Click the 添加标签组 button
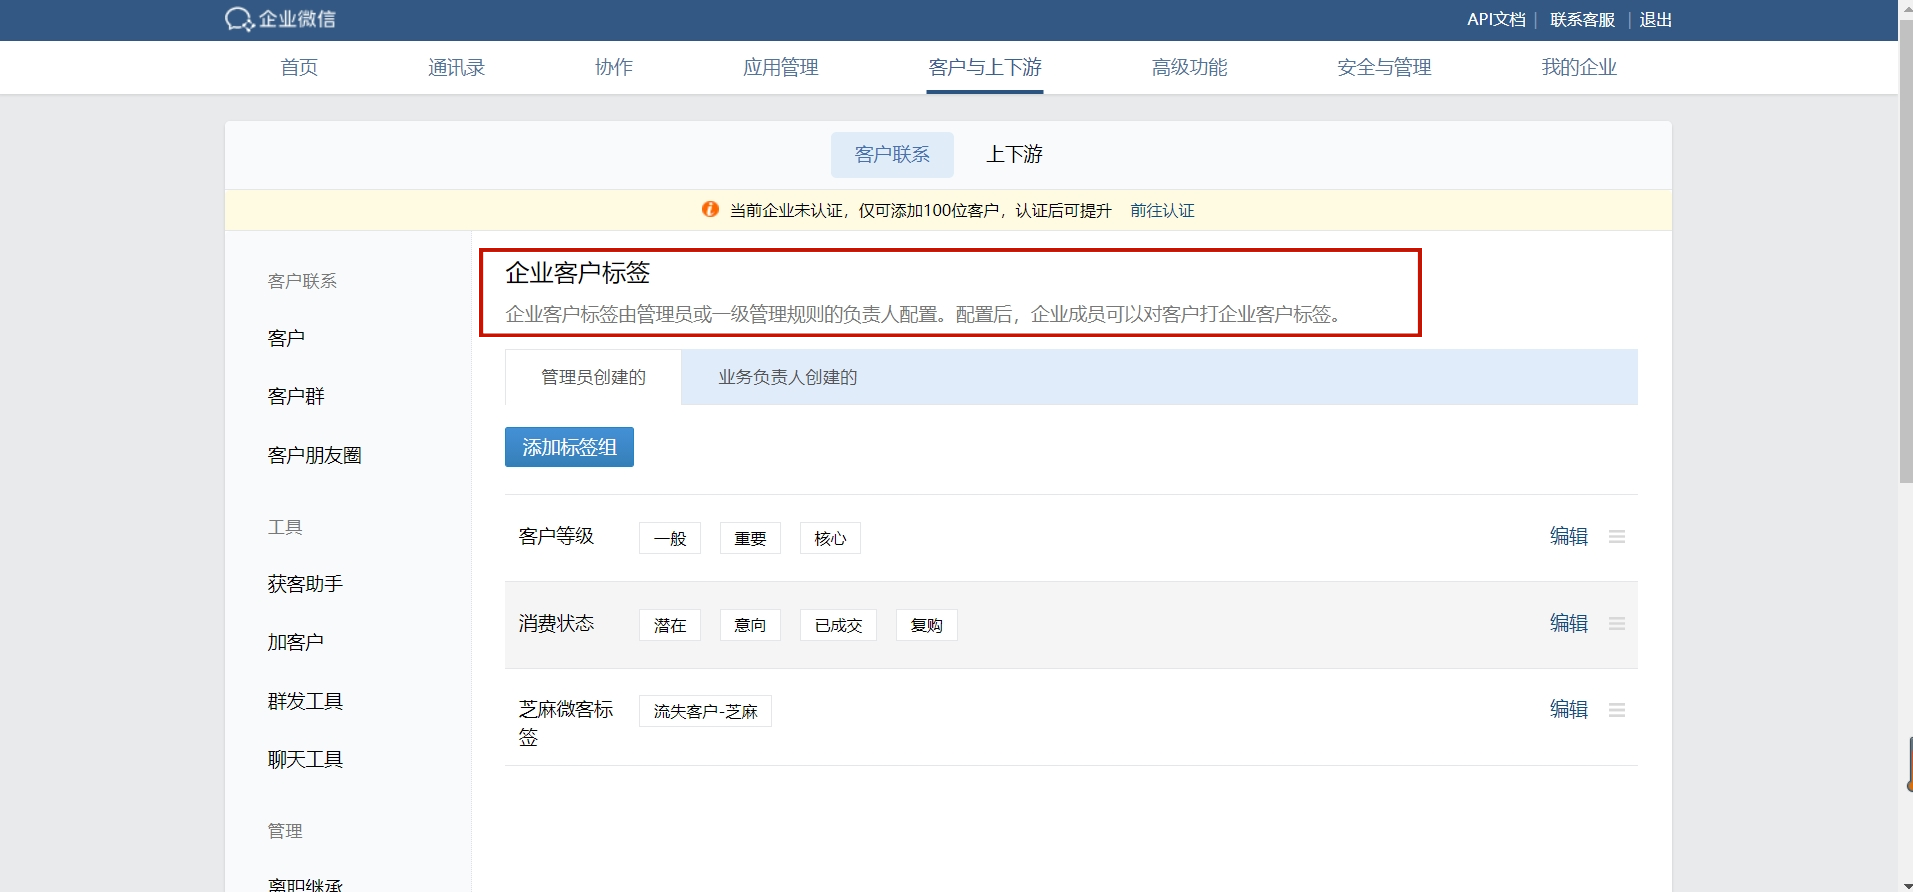The width and height of the screenshot is (1913, 892). point(569,447)
